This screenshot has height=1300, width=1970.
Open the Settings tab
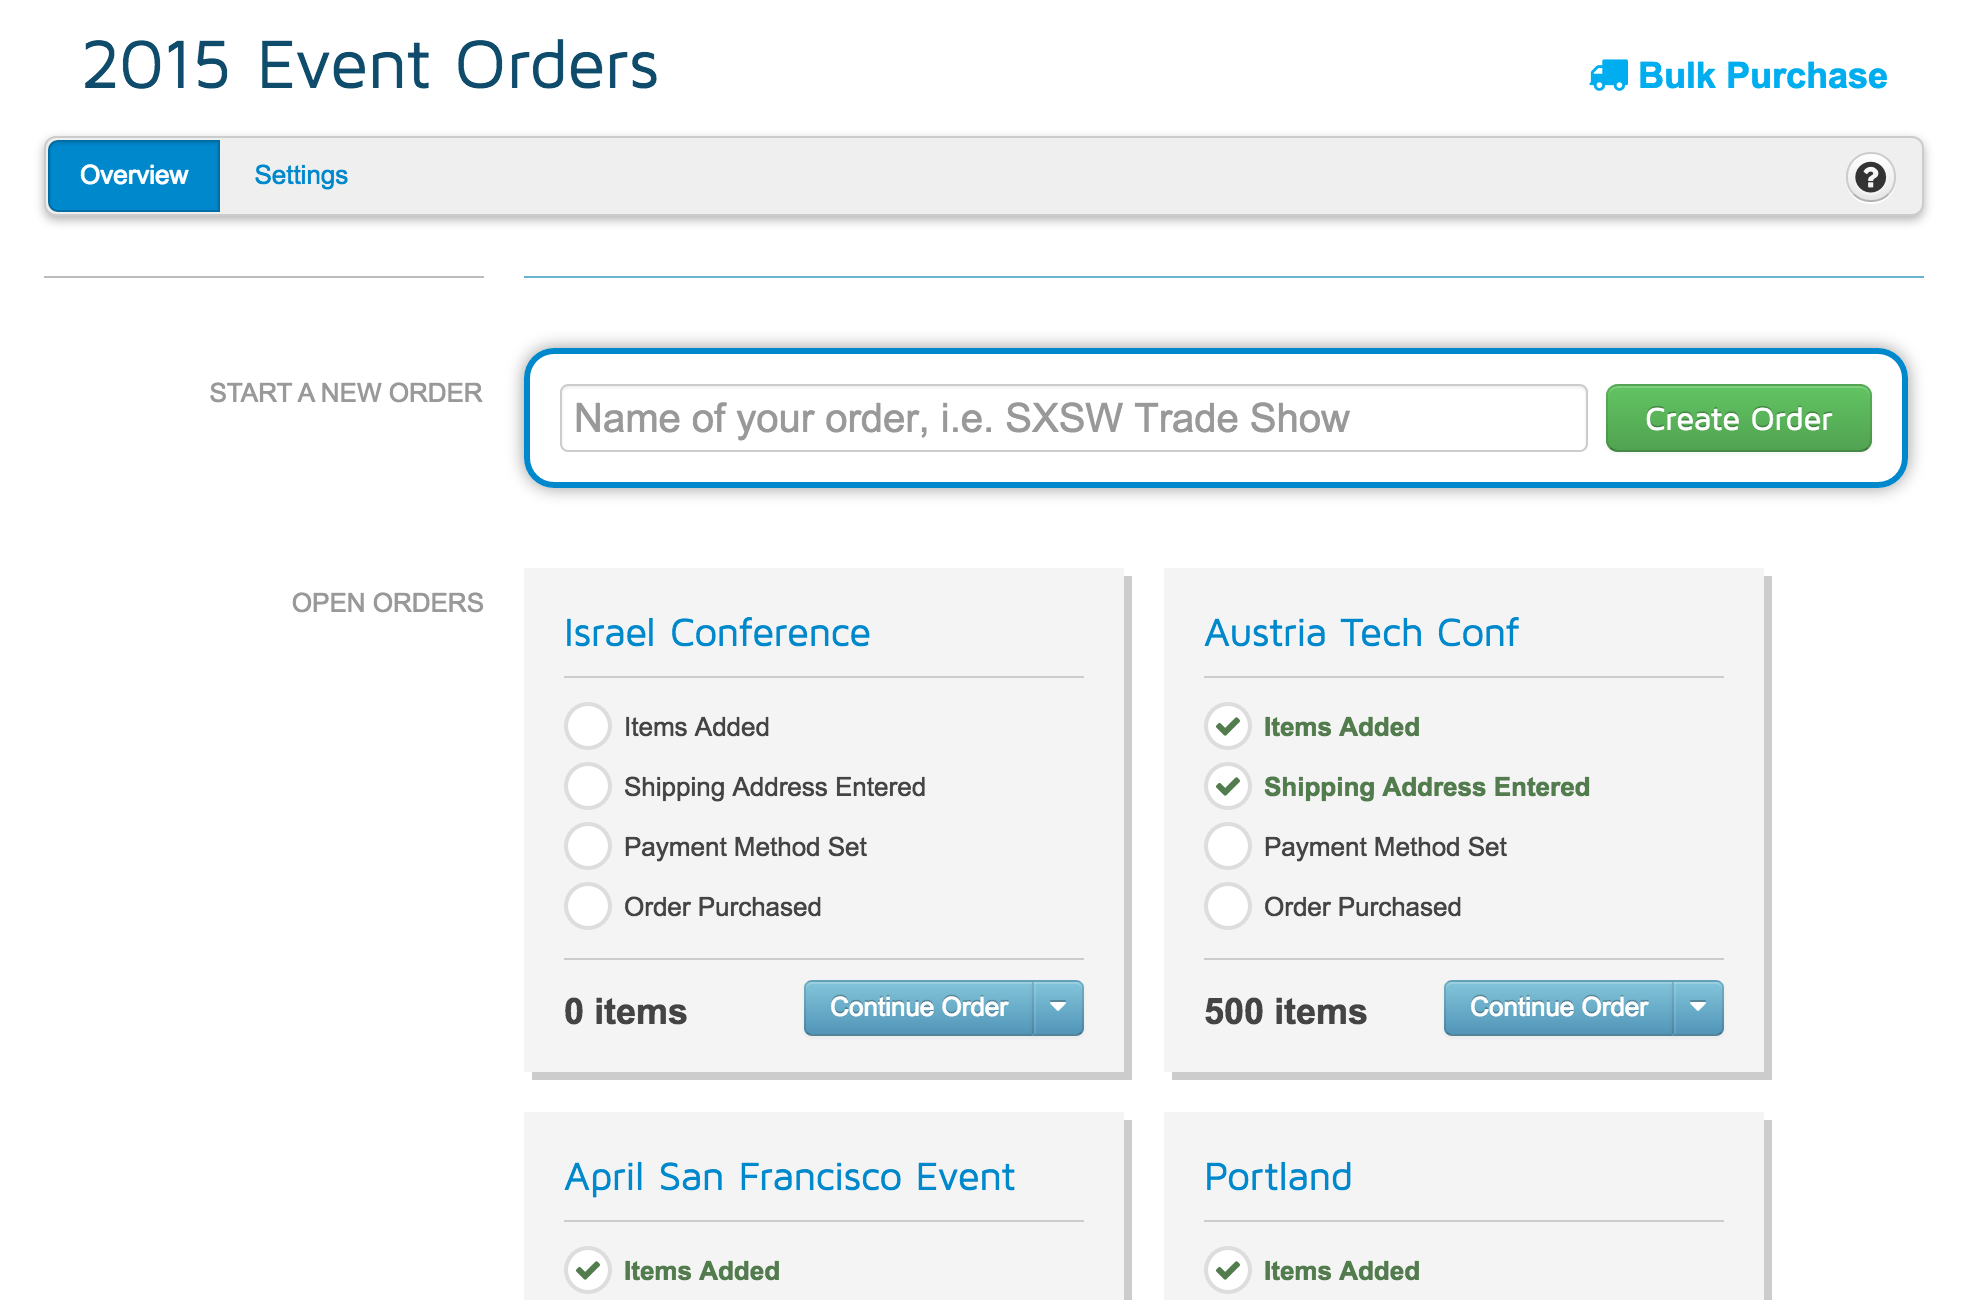pyautogui.click(x=301, y=176)
